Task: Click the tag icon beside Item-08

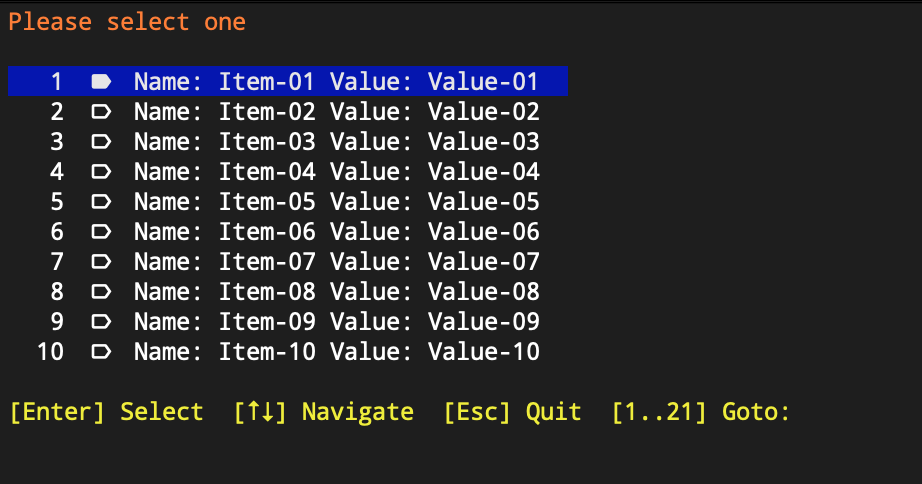Action: coord(101,291)
